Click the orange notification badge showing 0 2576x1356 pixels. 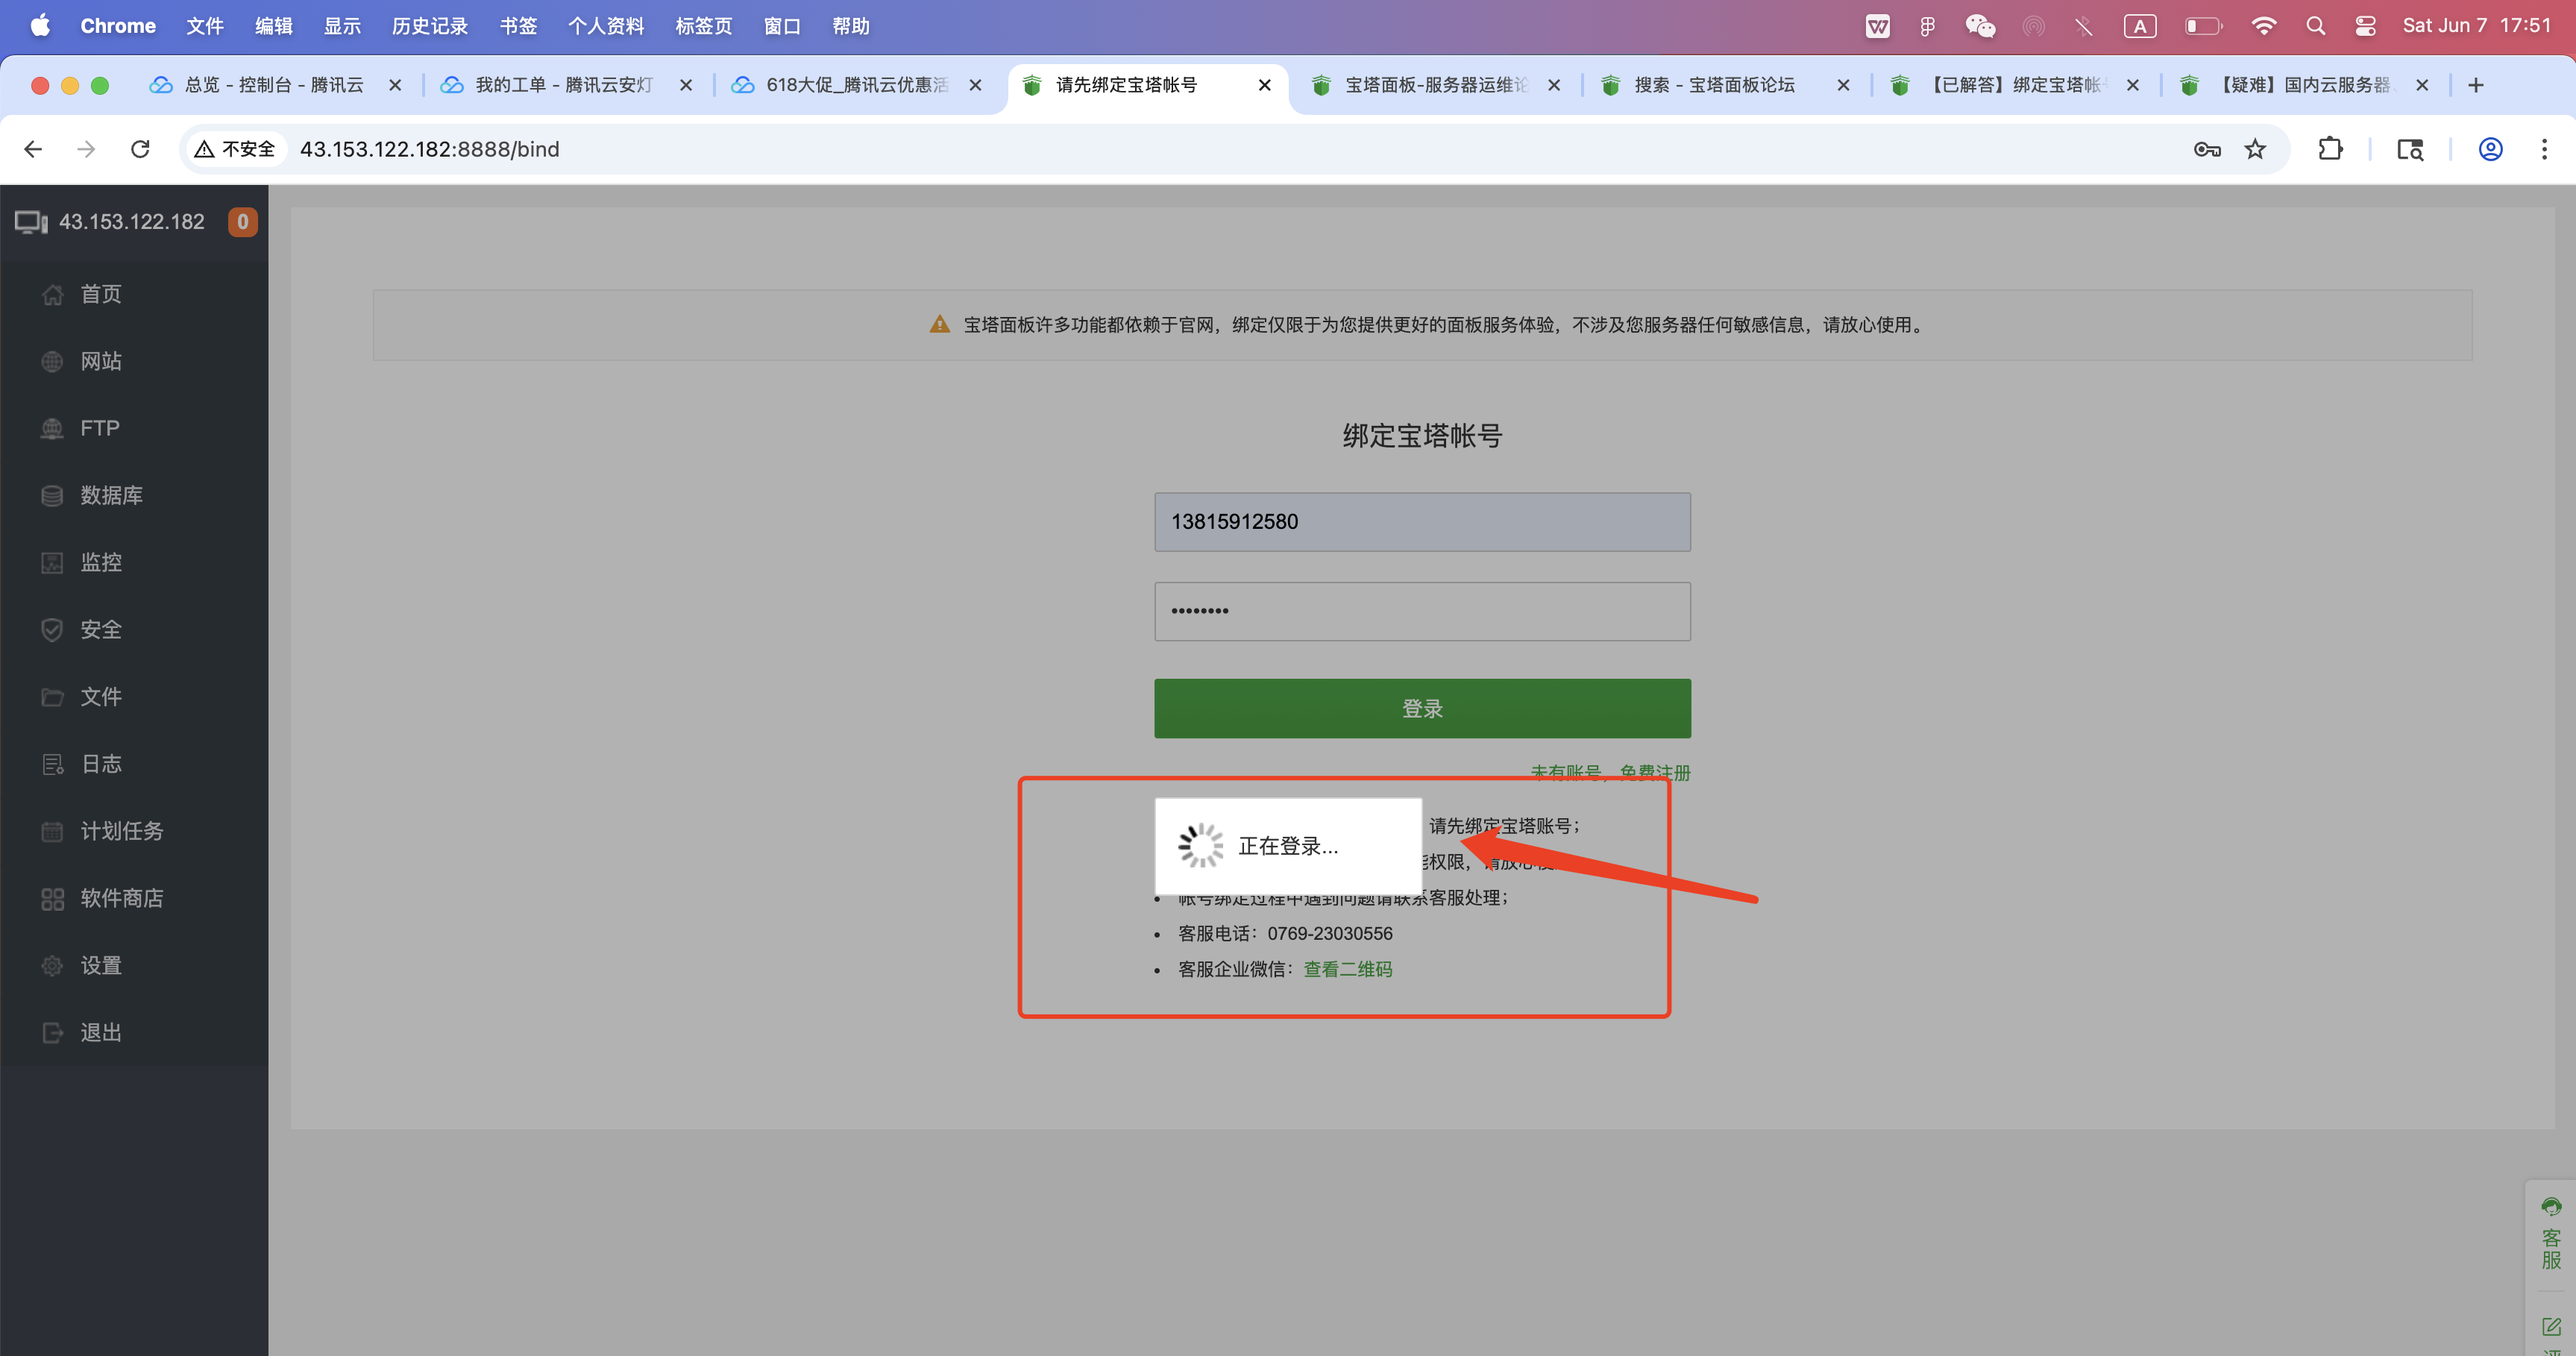(x=242, y=222)
